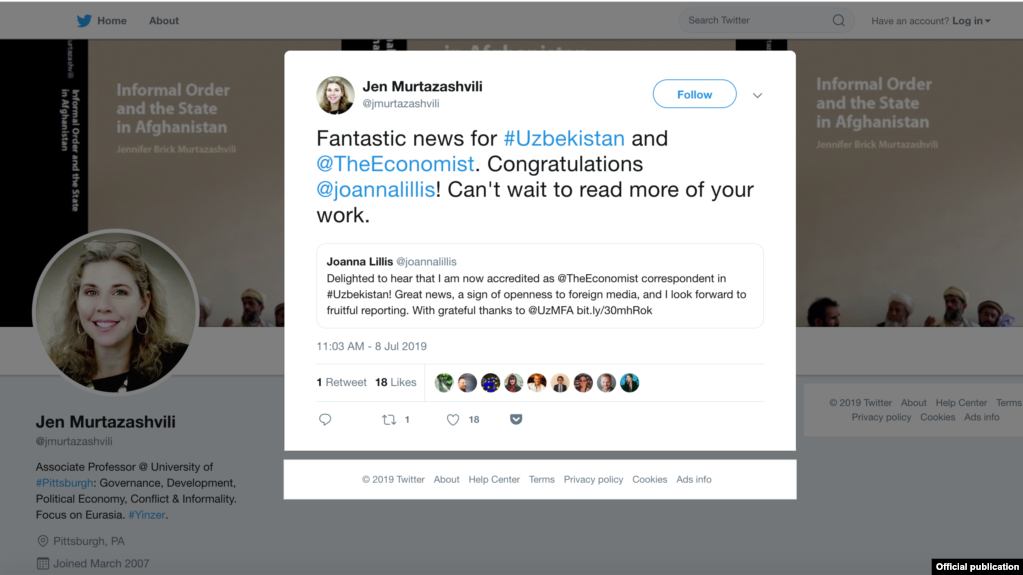Click the Twitter bird logo

point(84,21)
